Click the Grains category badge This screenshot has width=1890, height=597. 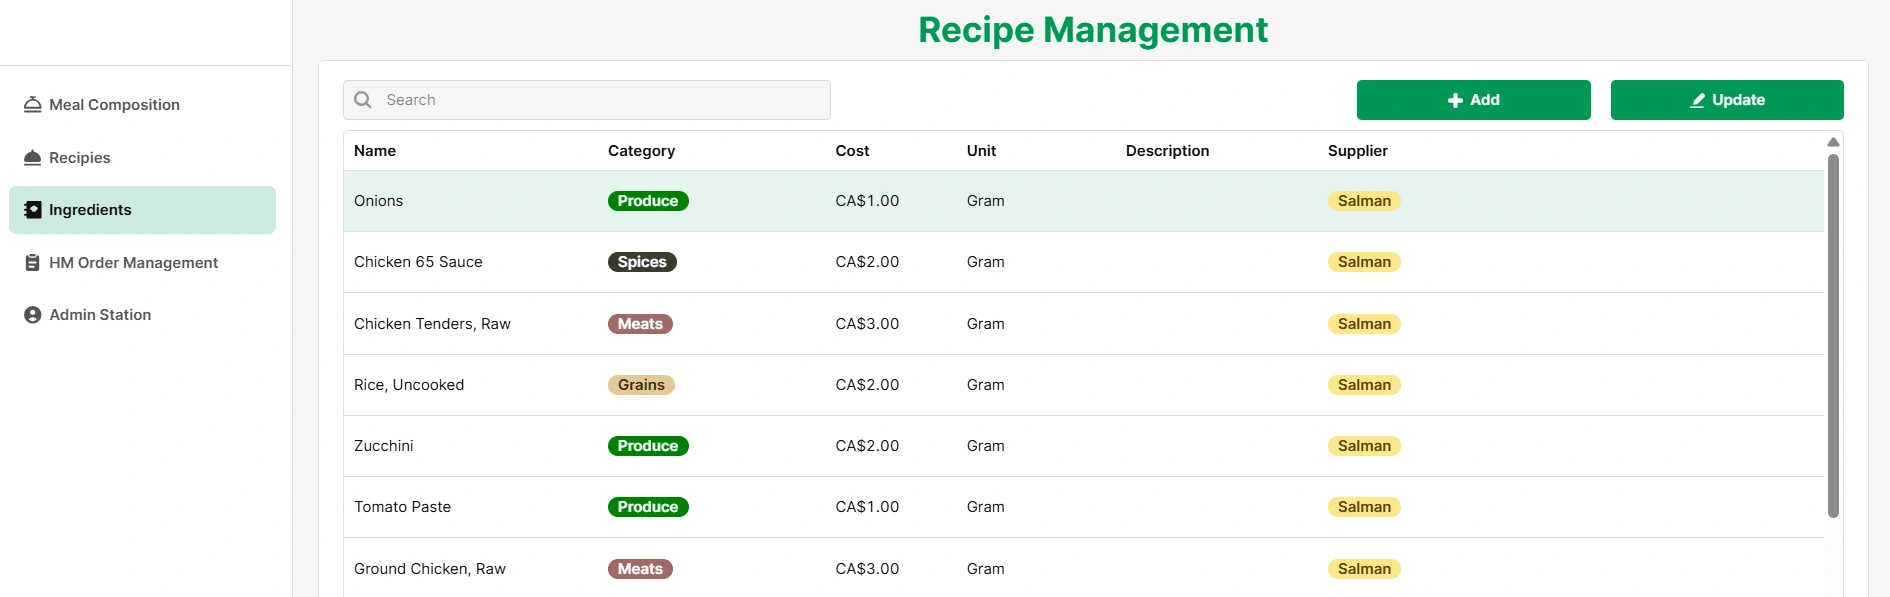[x=641, y=385]
